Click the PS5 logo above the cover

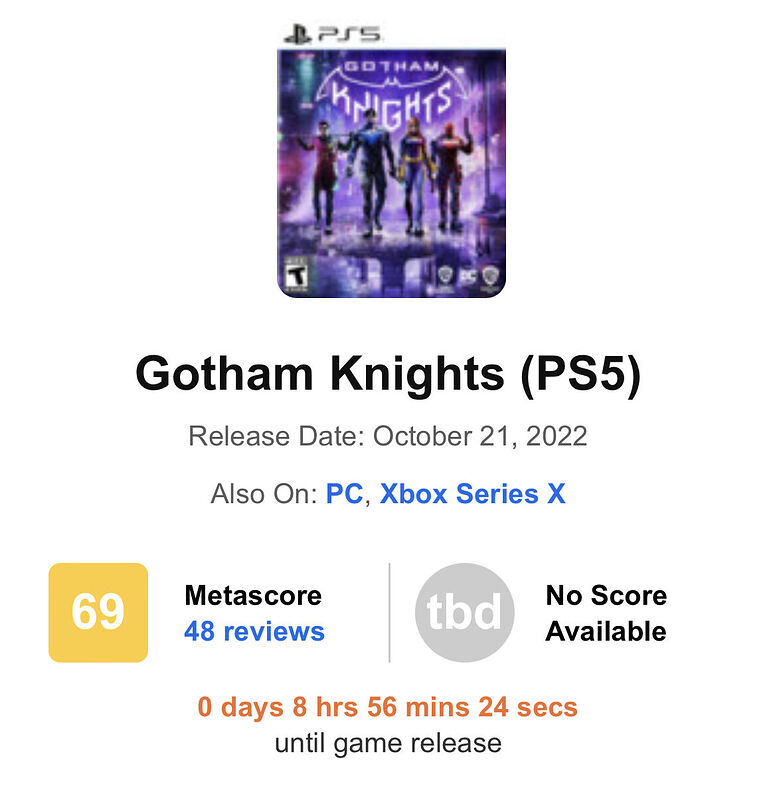click(x=333, y=35)
